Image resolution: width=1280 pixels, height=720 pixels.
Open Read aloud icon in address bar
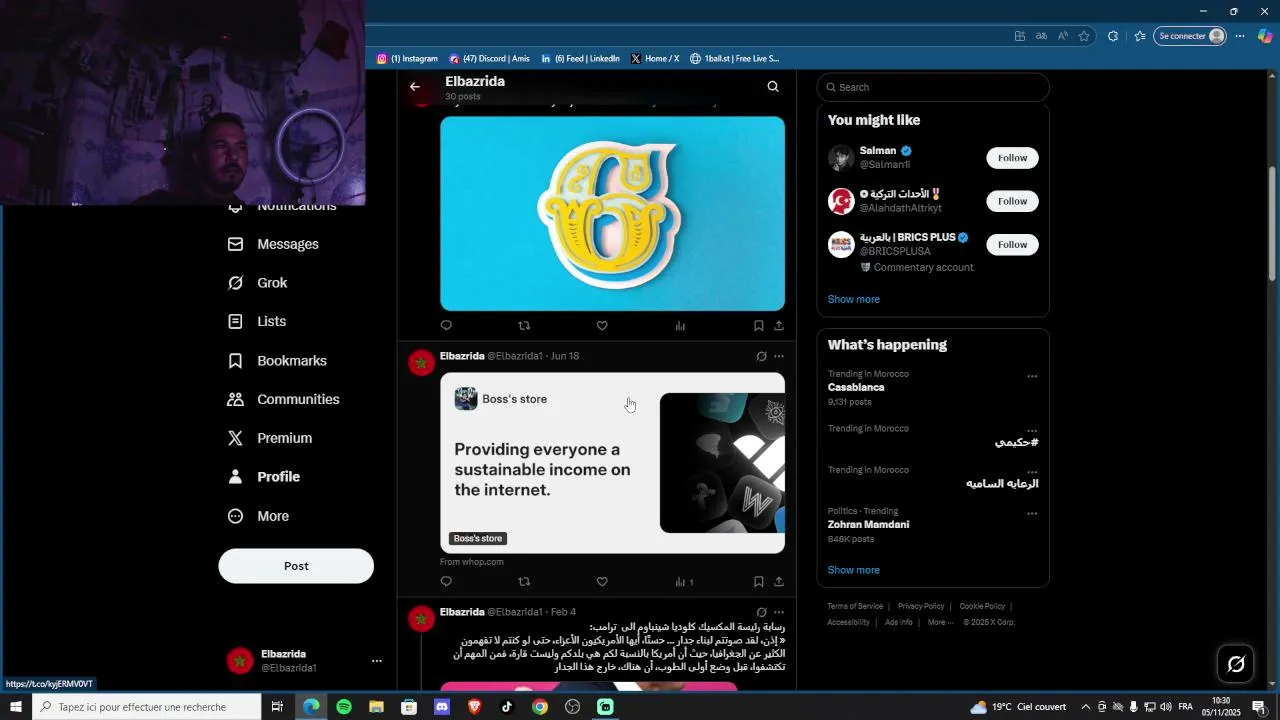tap(1062, 36)
